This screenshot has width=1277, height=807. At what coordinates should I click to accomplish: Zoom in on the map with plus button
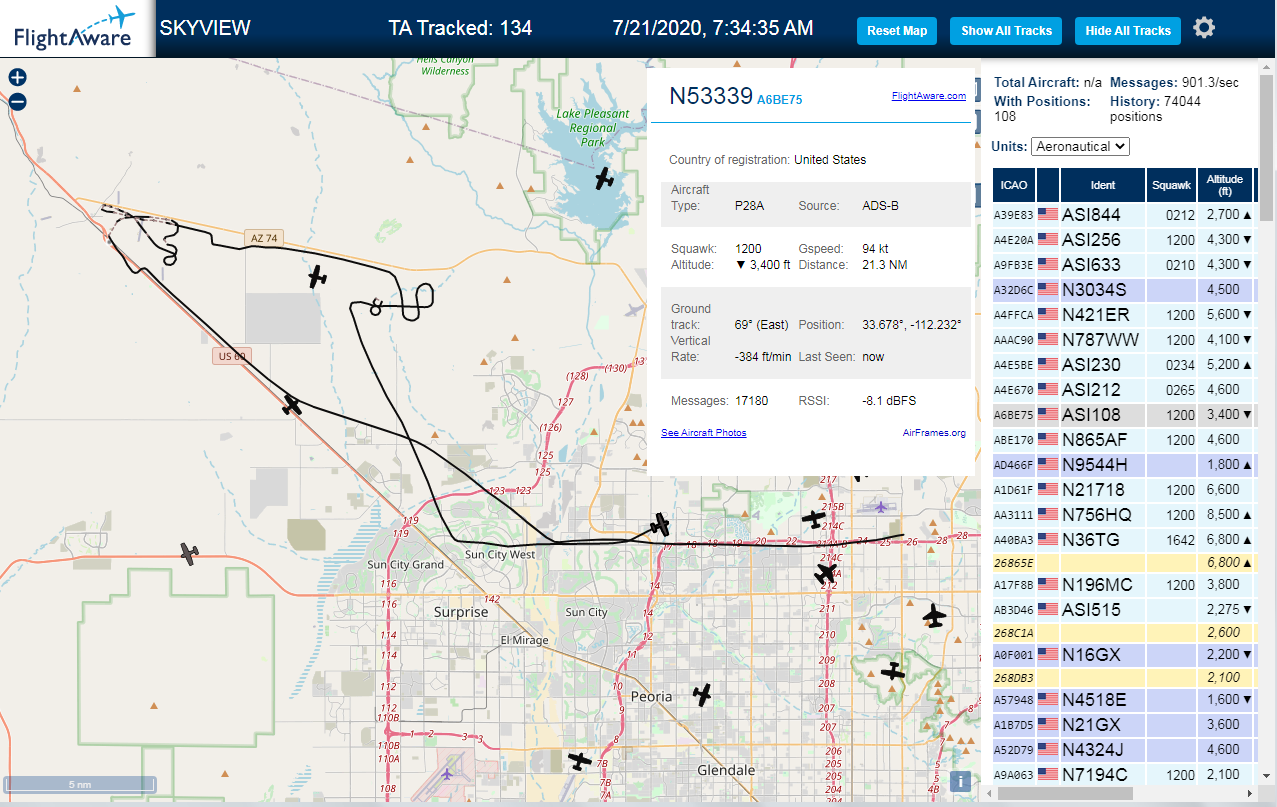click(x=17, y=77)
